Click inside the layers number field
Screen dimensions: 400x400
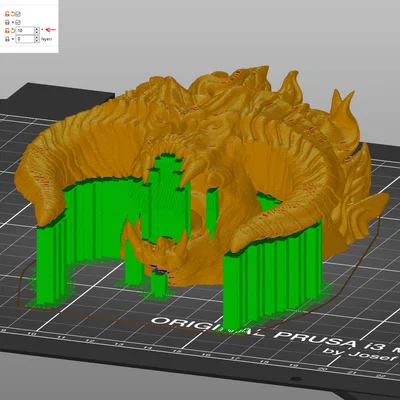pyautogui.click(x=25, y=39)
